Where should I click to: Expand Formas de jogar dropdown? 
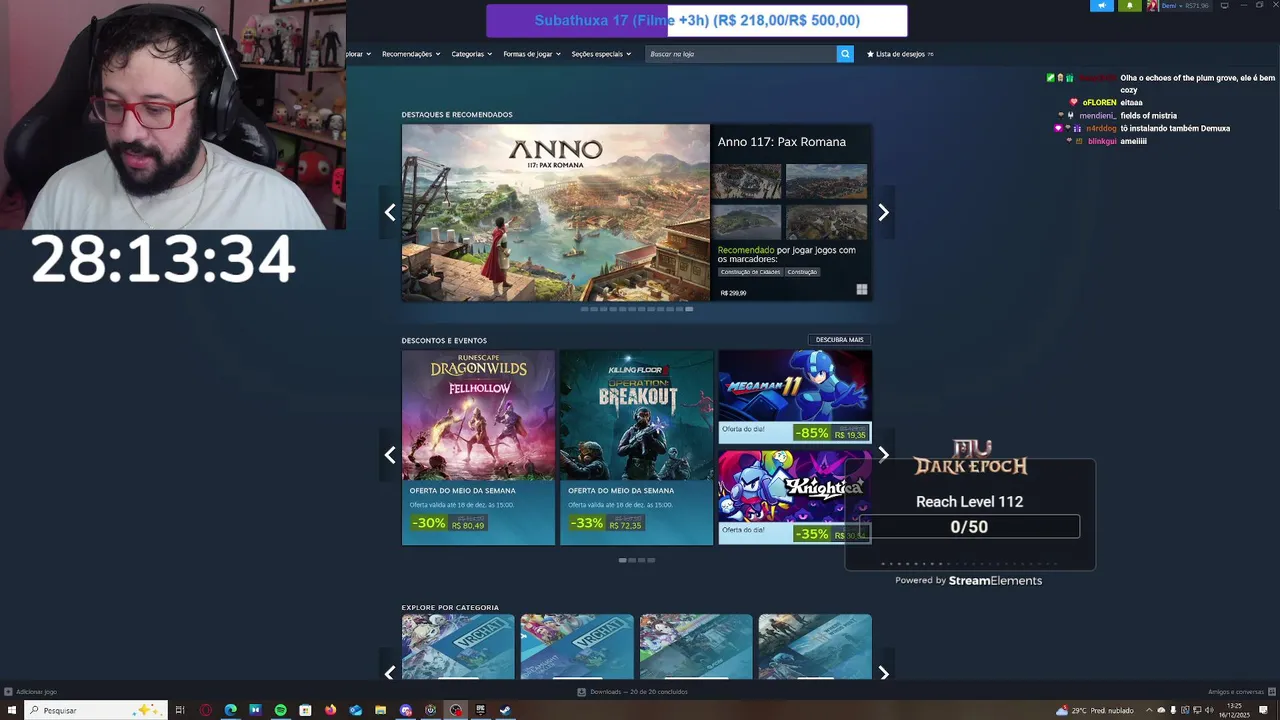pos(532,54)
